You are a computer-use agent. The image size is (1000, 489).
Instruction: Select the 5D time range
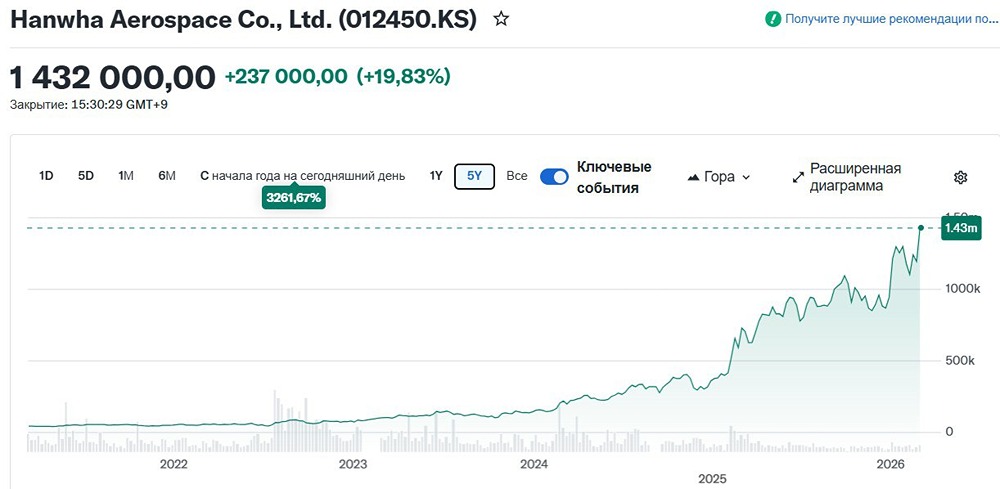click(x=86, y=176)
